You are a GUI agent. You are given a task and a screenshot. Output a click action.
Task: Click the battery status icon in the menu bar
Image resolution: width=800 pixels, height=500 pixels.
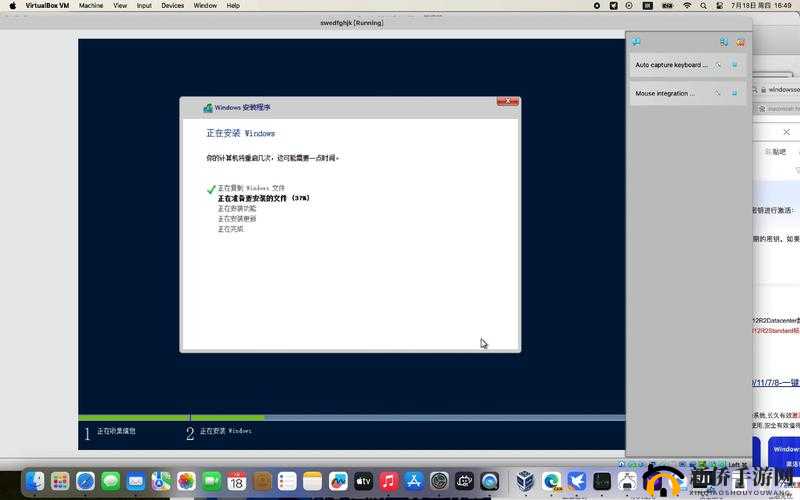click(667, 6)
